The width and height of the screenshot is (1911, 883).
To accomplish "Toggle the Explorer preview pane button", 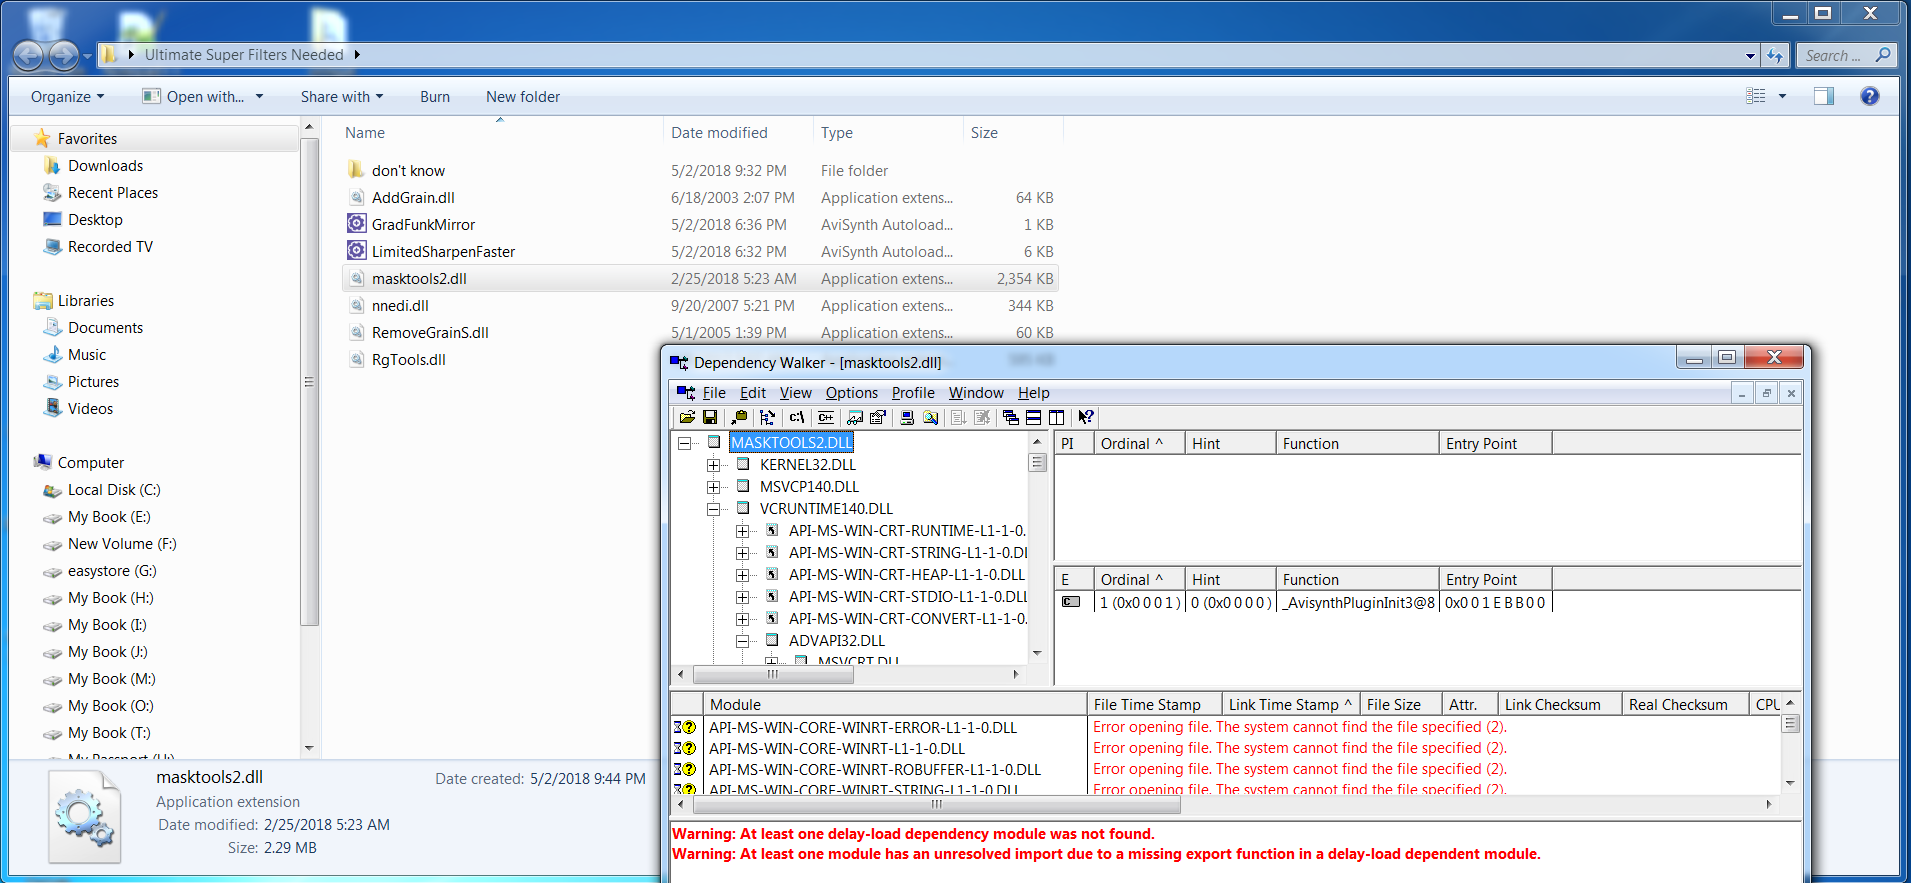I will coord(1824,96).
